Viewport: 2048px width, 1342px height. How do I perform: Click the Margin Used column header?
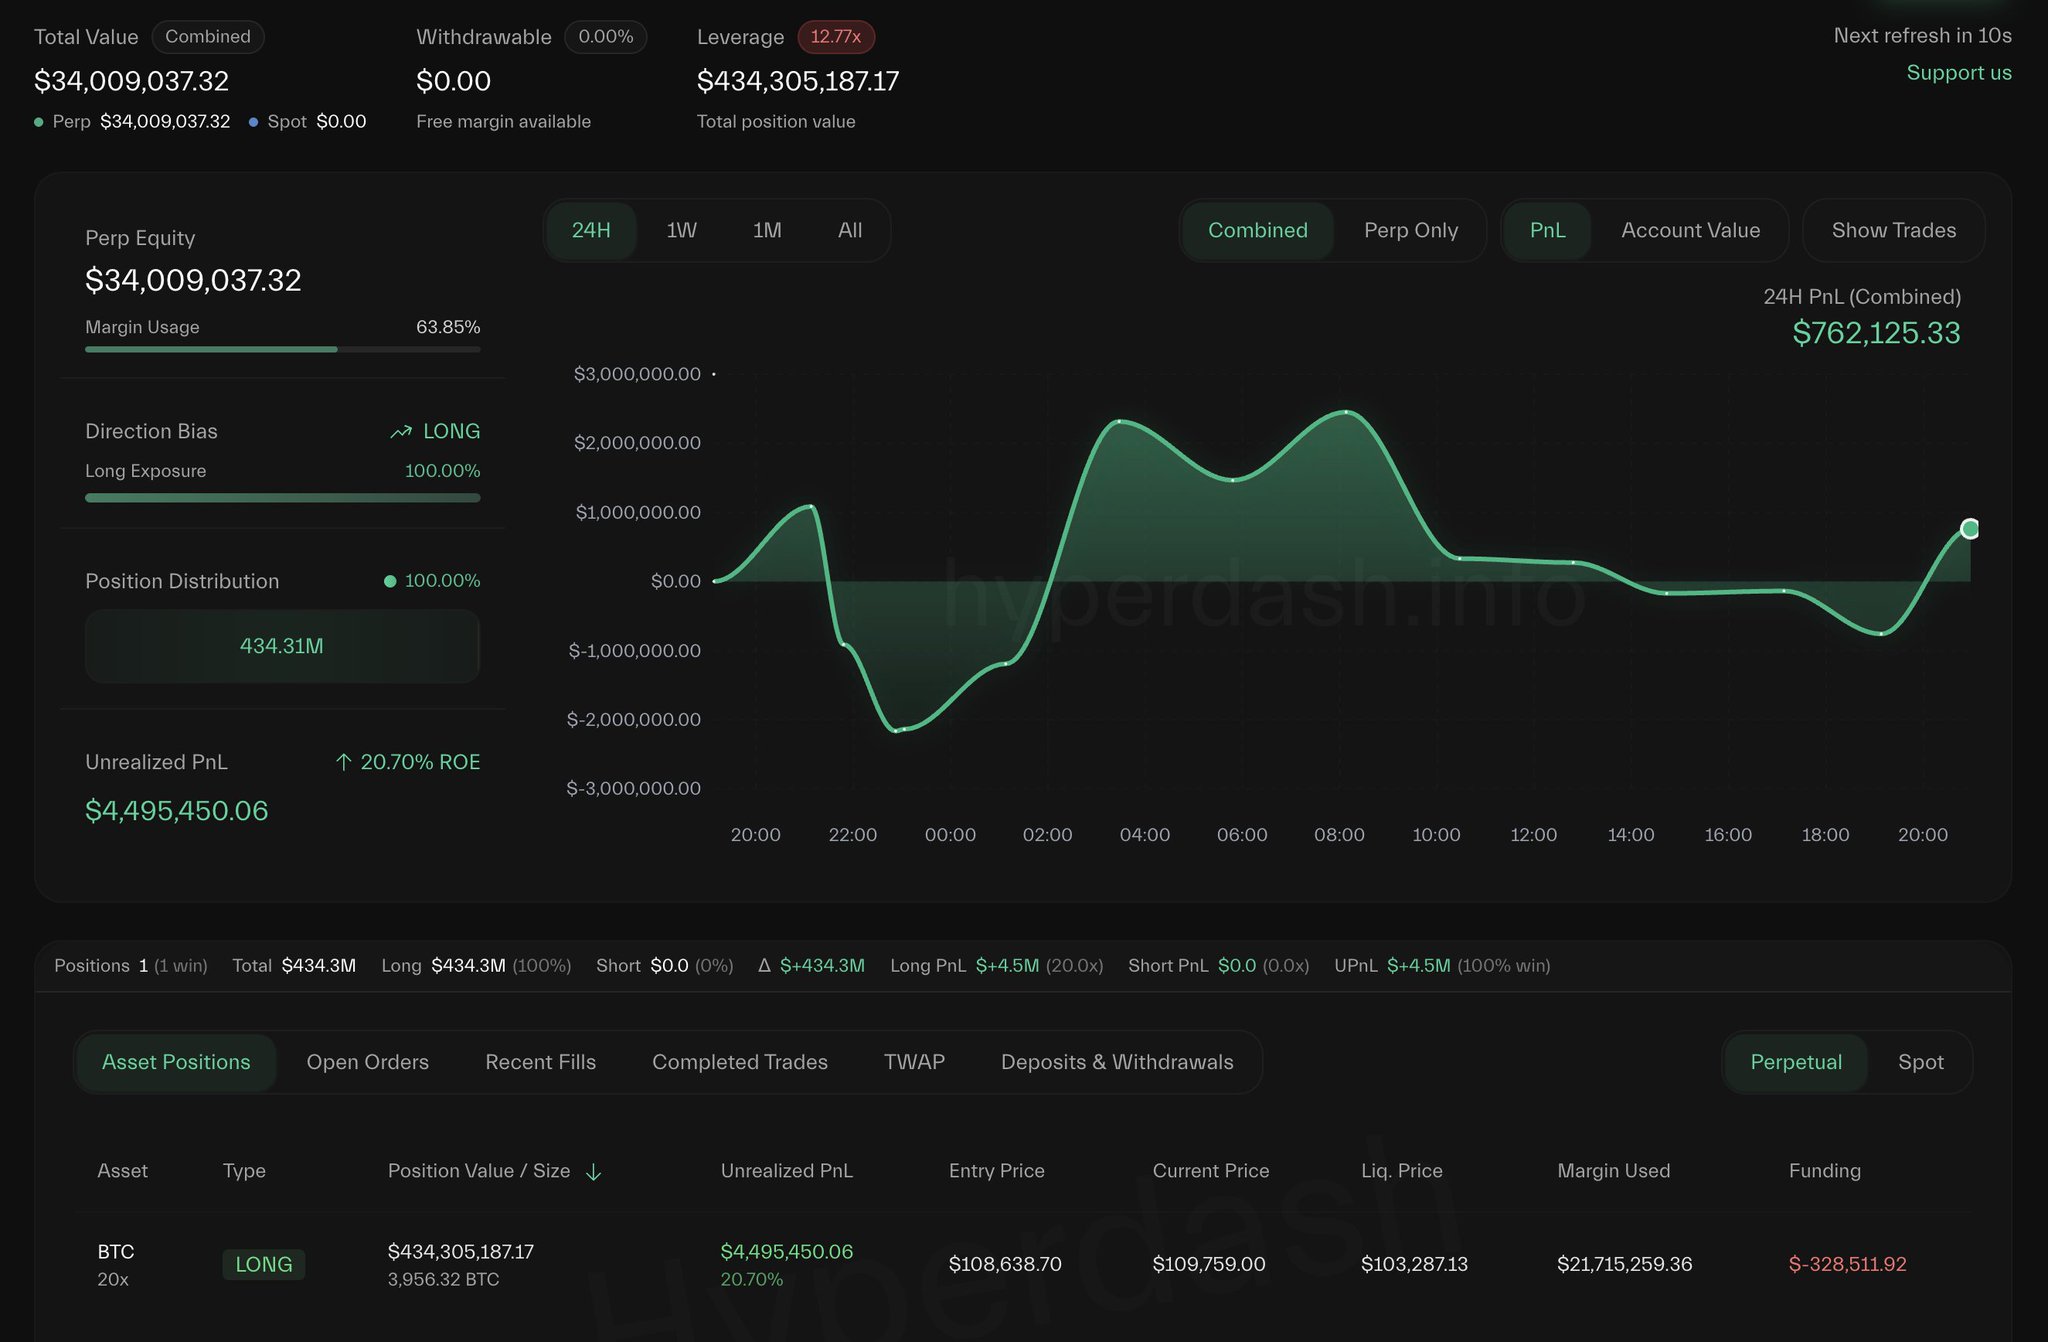point(1614,1171)
